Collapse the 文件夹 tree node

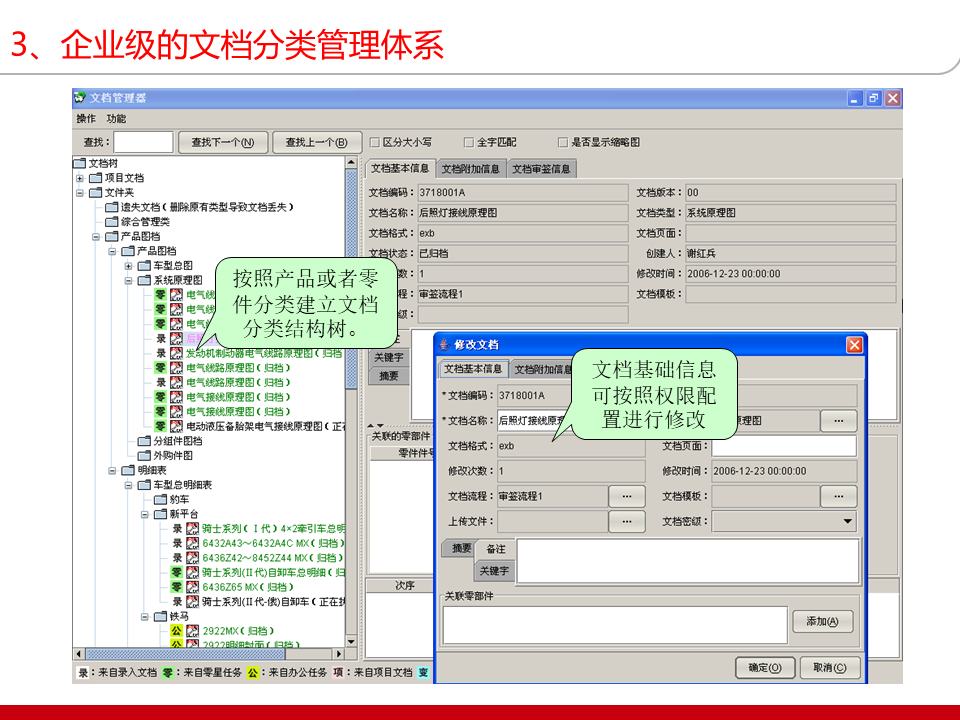coord(80,193)
